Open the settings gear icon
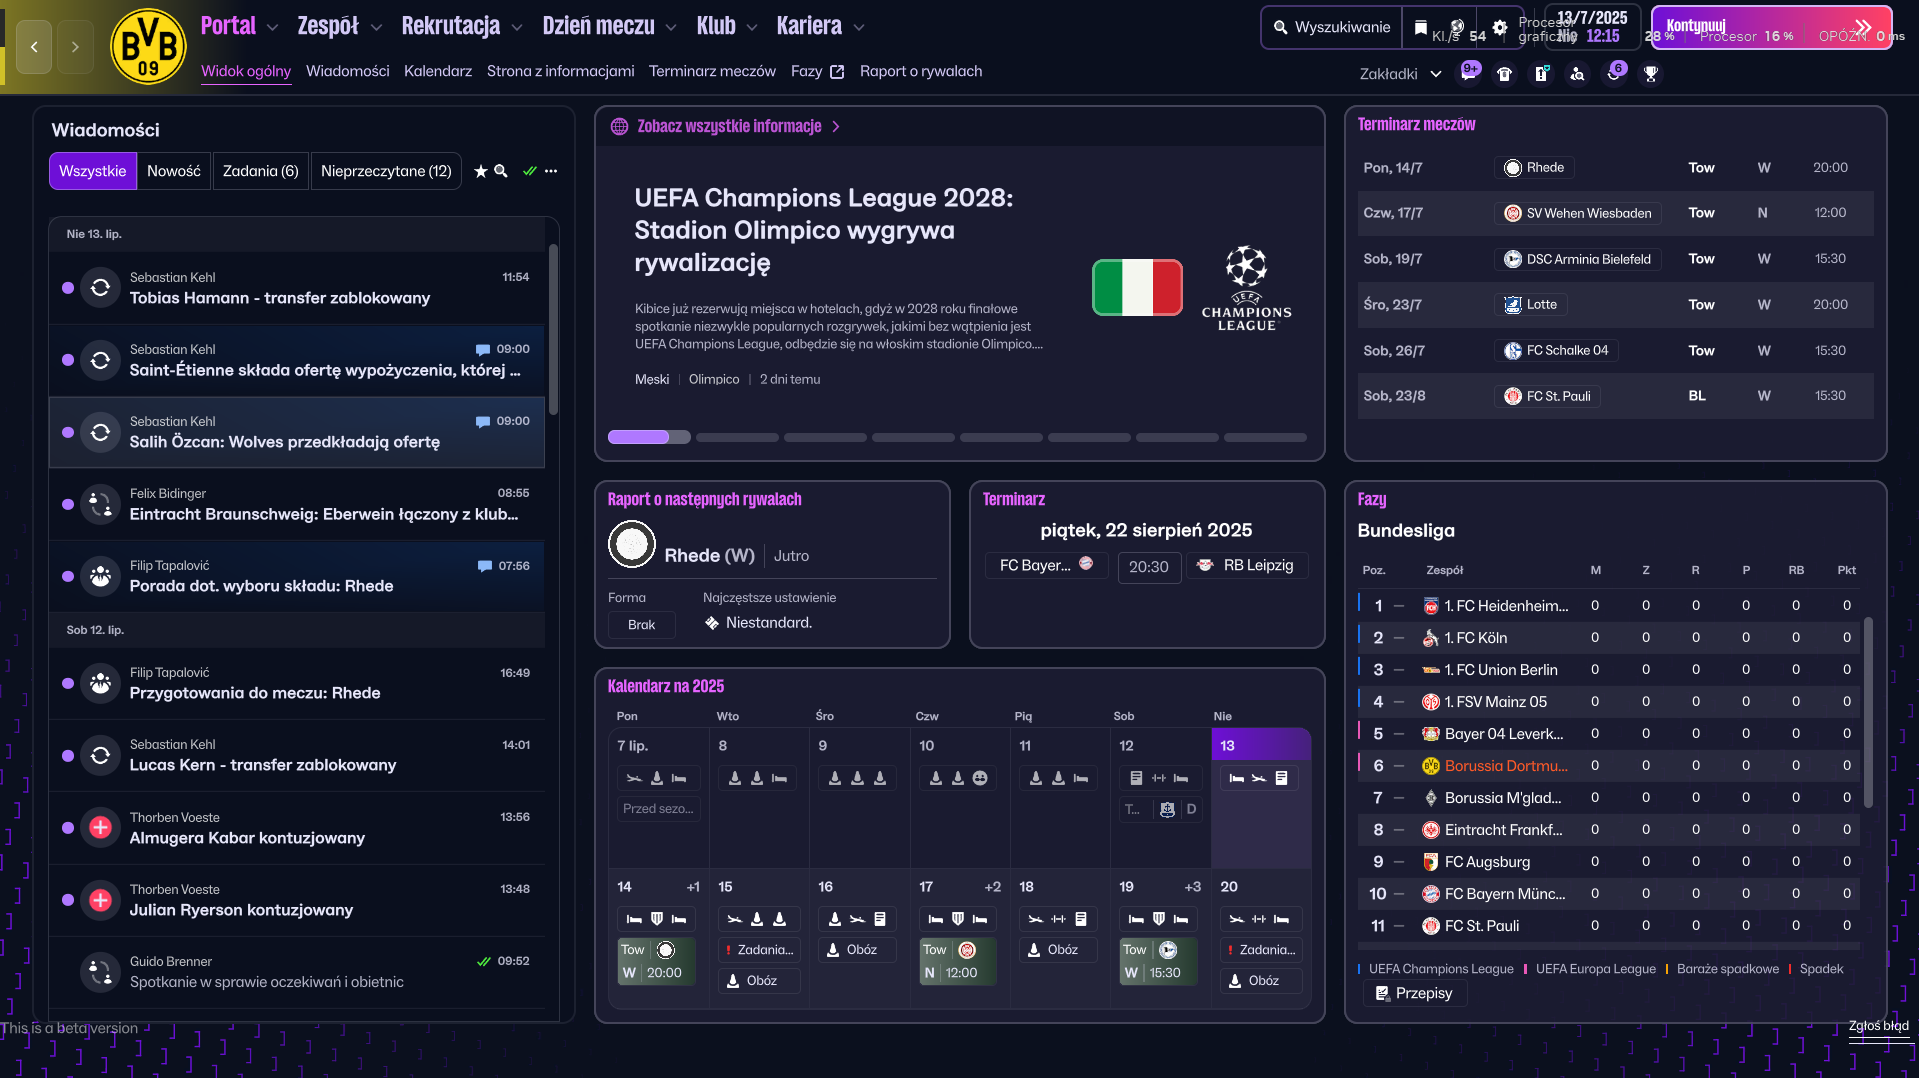 coord(1500,28)
